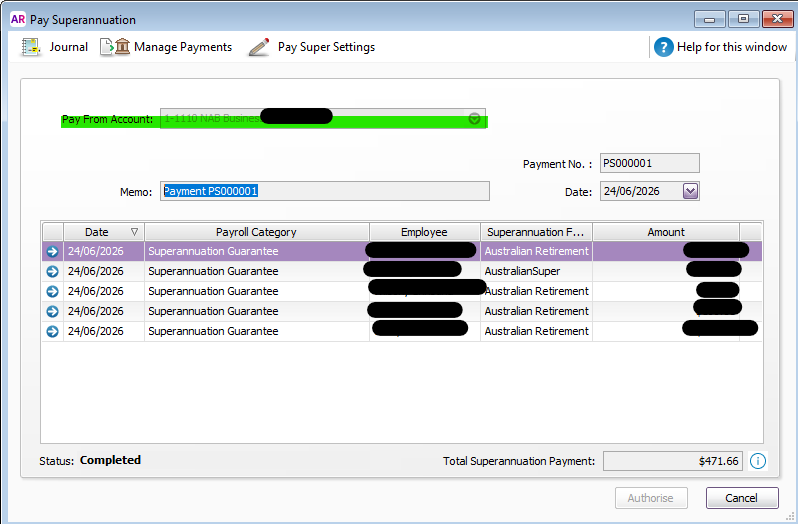Click Help for this window text

pos(732,47)
